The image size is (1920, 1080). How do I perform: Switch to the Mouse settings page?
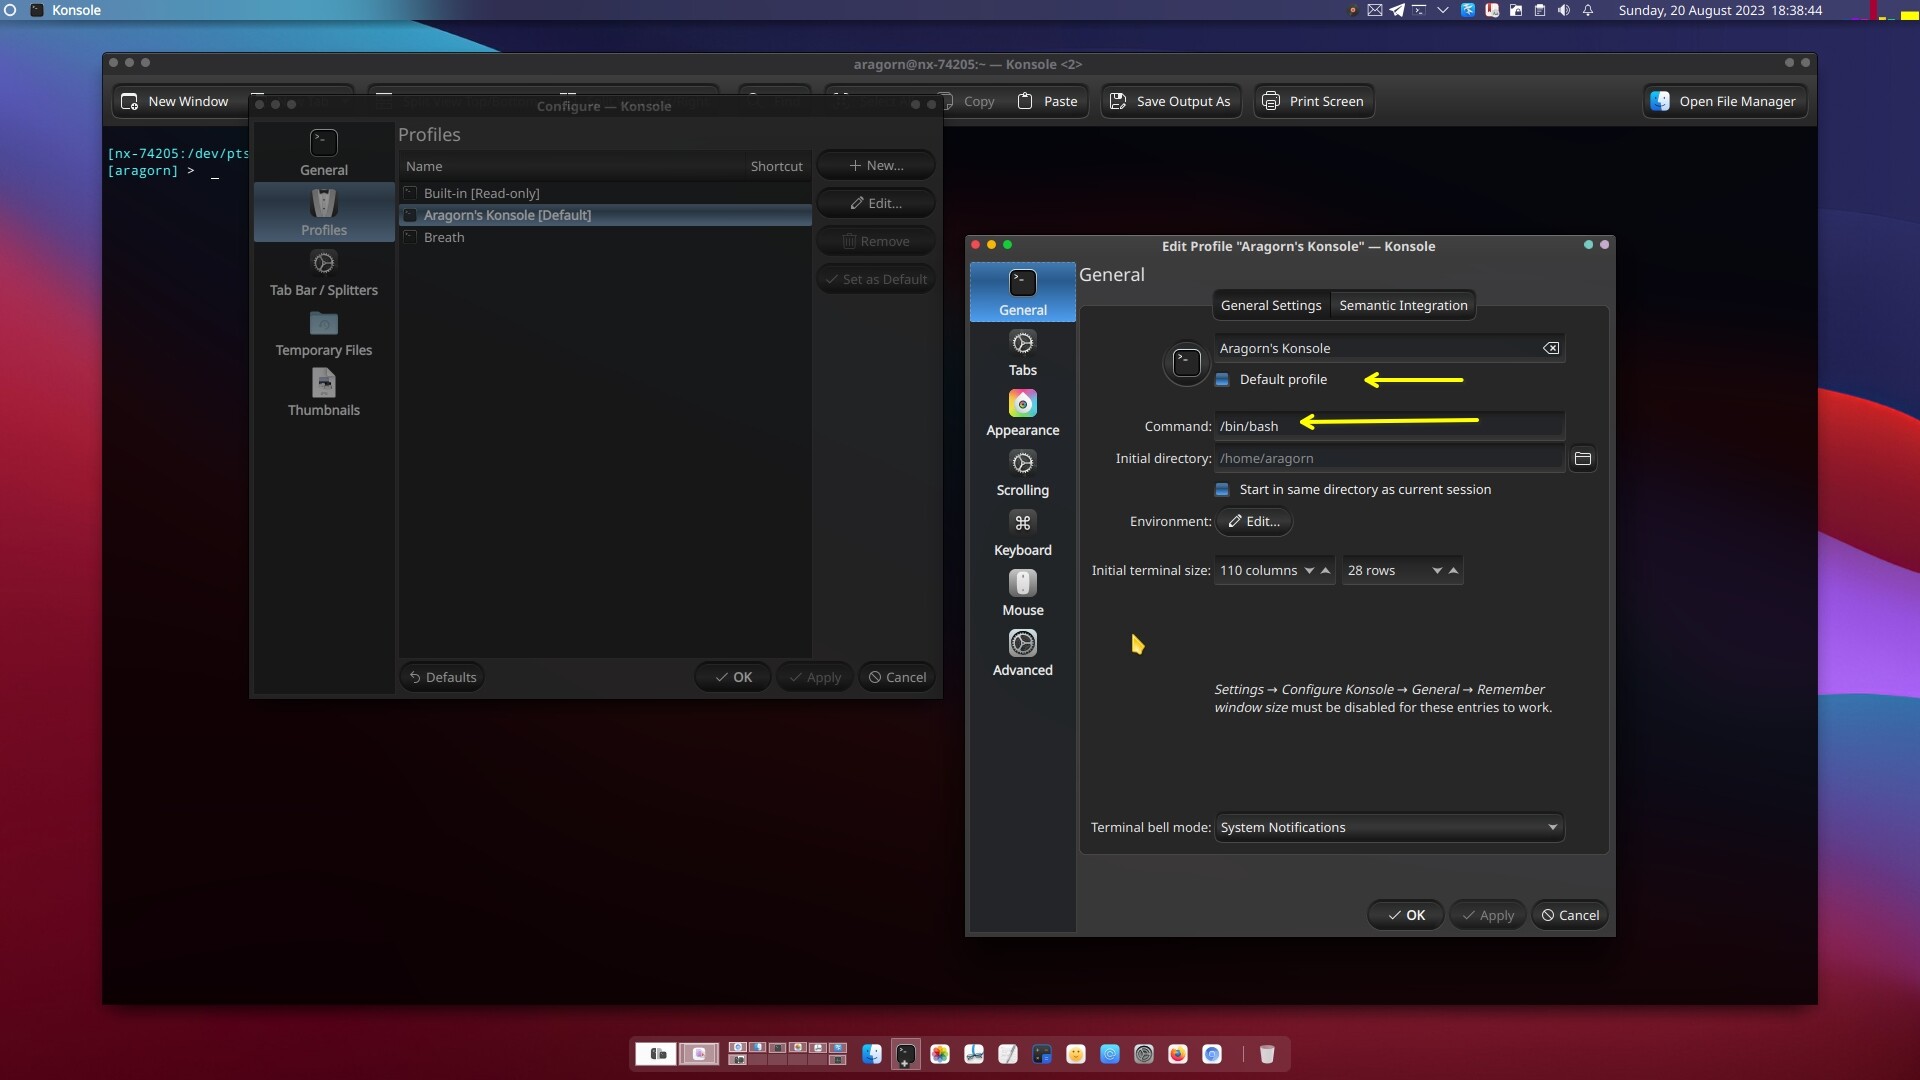click(1022, 593)
